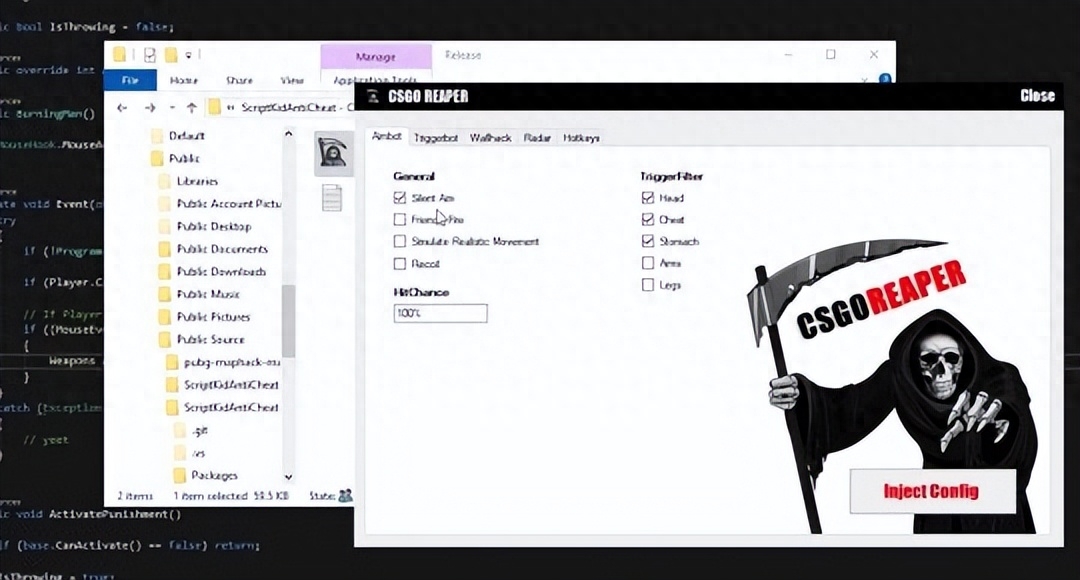Click ScriptKidAntiCheat in the Explorer address bar

(x=289, y=107)
